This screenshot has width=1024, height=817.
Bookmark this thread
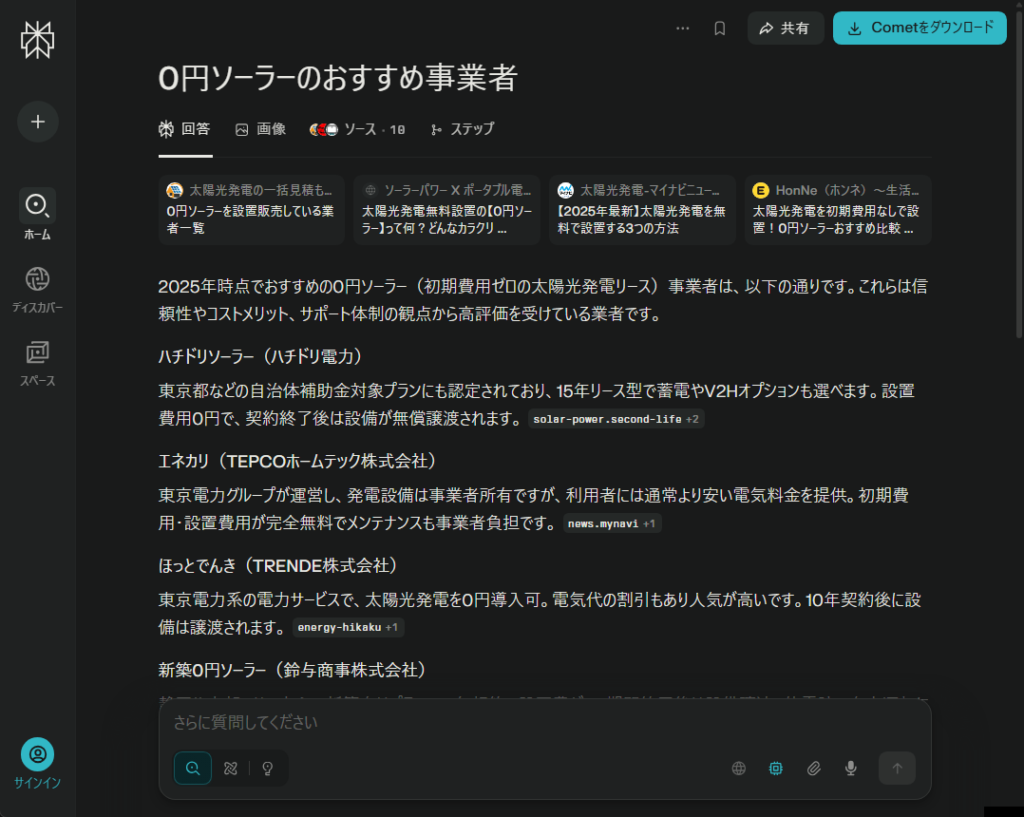tap(719, 29)
